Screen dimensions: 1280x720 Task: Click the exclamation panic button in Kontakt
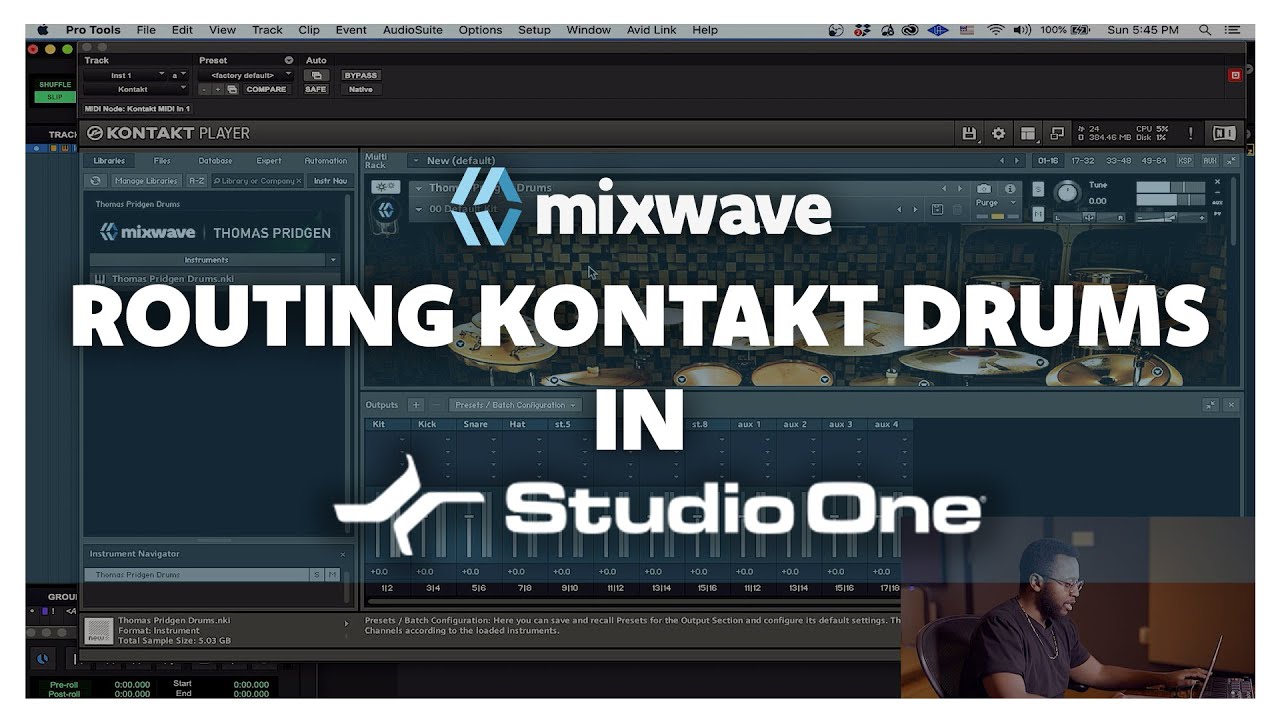coord(1190,133)
